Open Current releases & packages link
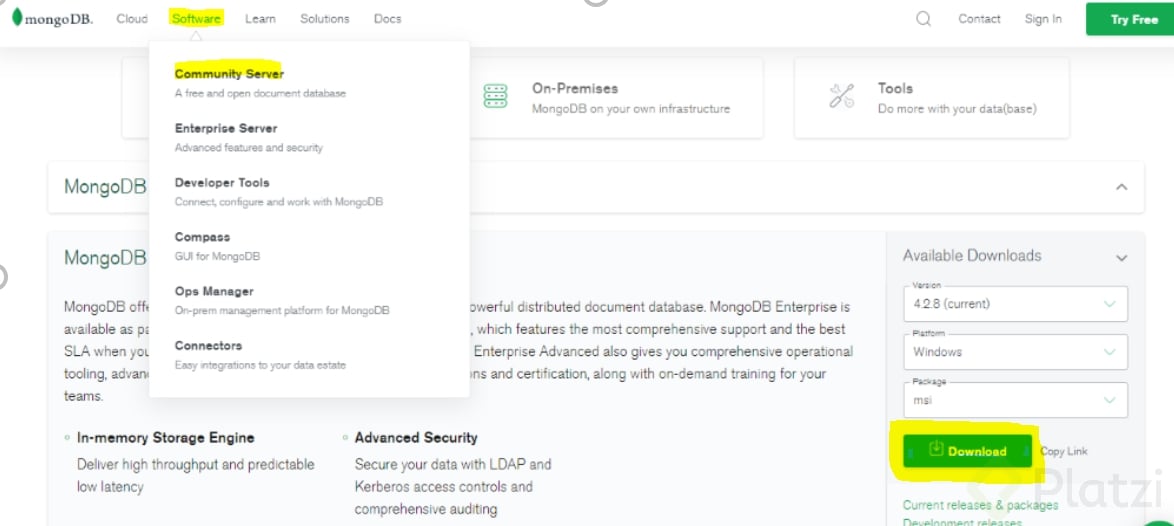Image resolution: width=1174 pixels, height=526 pixels. pos(968,506)
